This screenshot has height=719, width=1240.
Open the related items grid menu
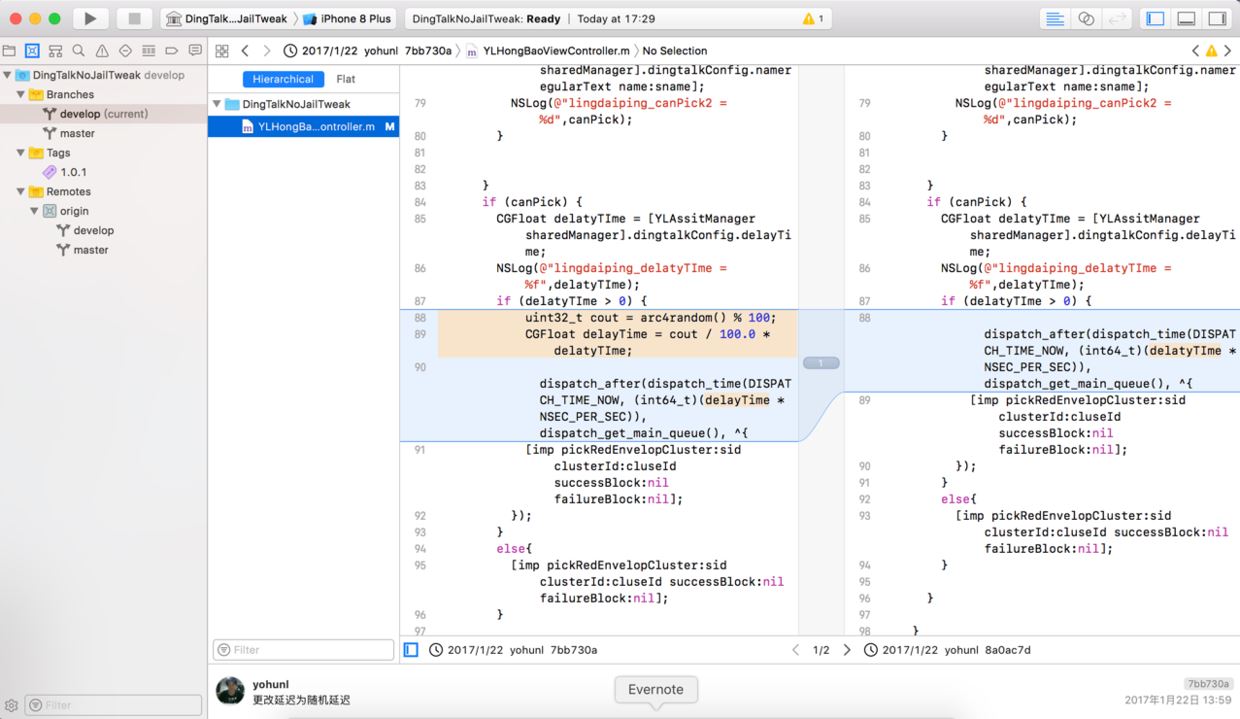pos(222,50)
